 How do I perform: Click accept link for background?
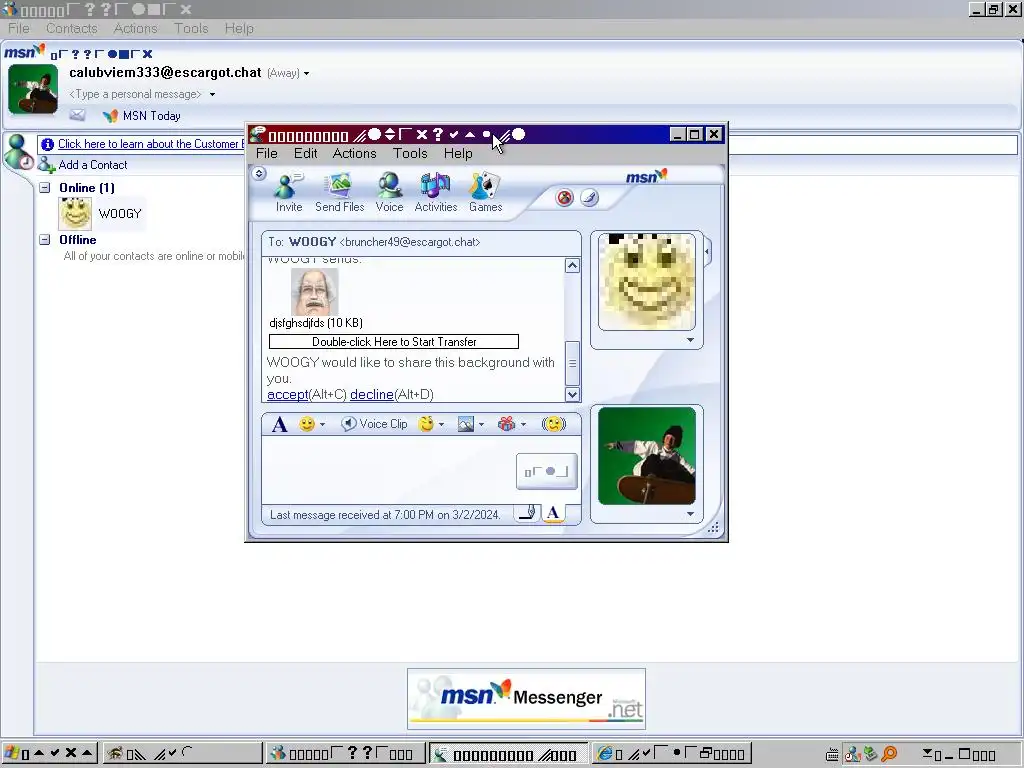[x=287, y=394]
